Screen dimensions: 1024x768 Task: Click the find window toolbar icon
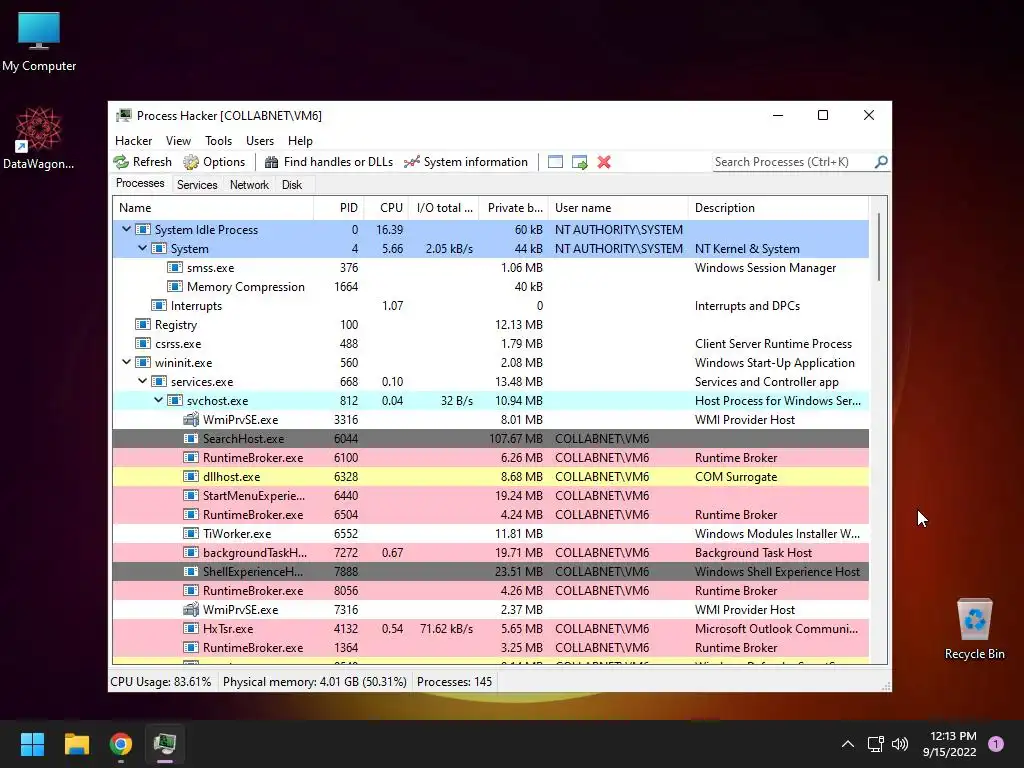pos(555,162)
